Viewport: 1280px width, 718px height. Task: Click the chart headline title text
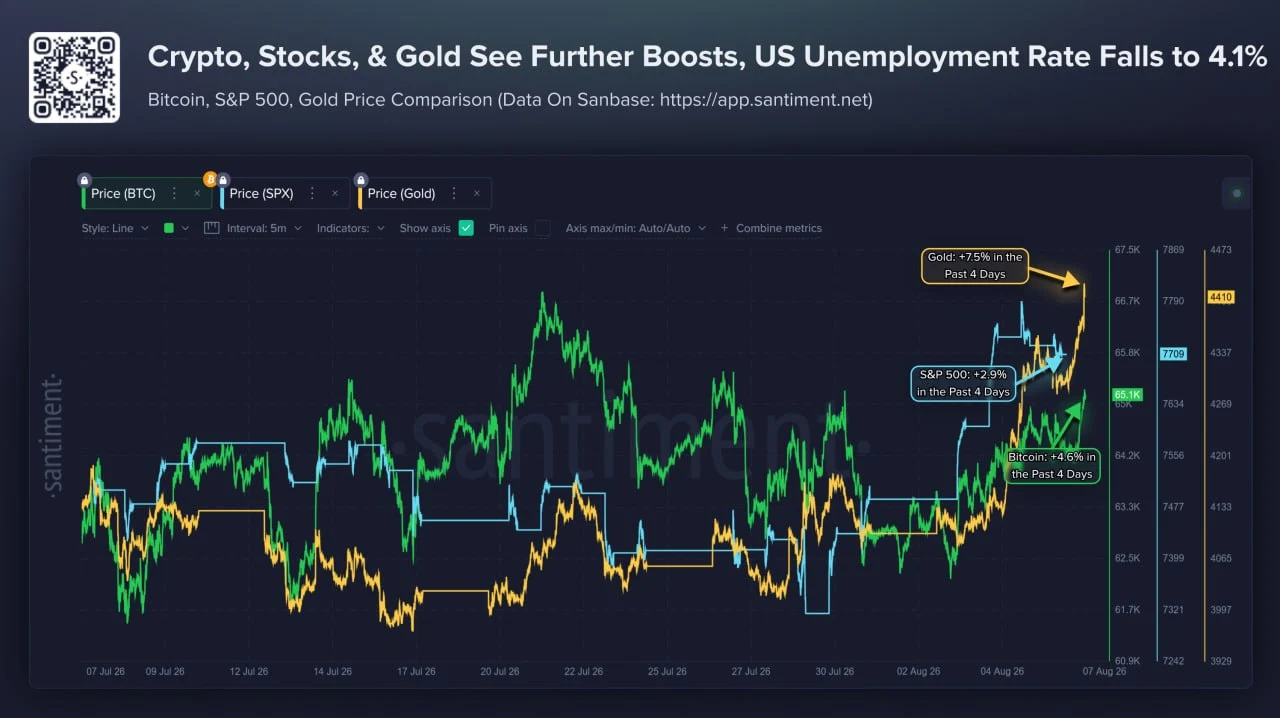[x=707, y=57]
